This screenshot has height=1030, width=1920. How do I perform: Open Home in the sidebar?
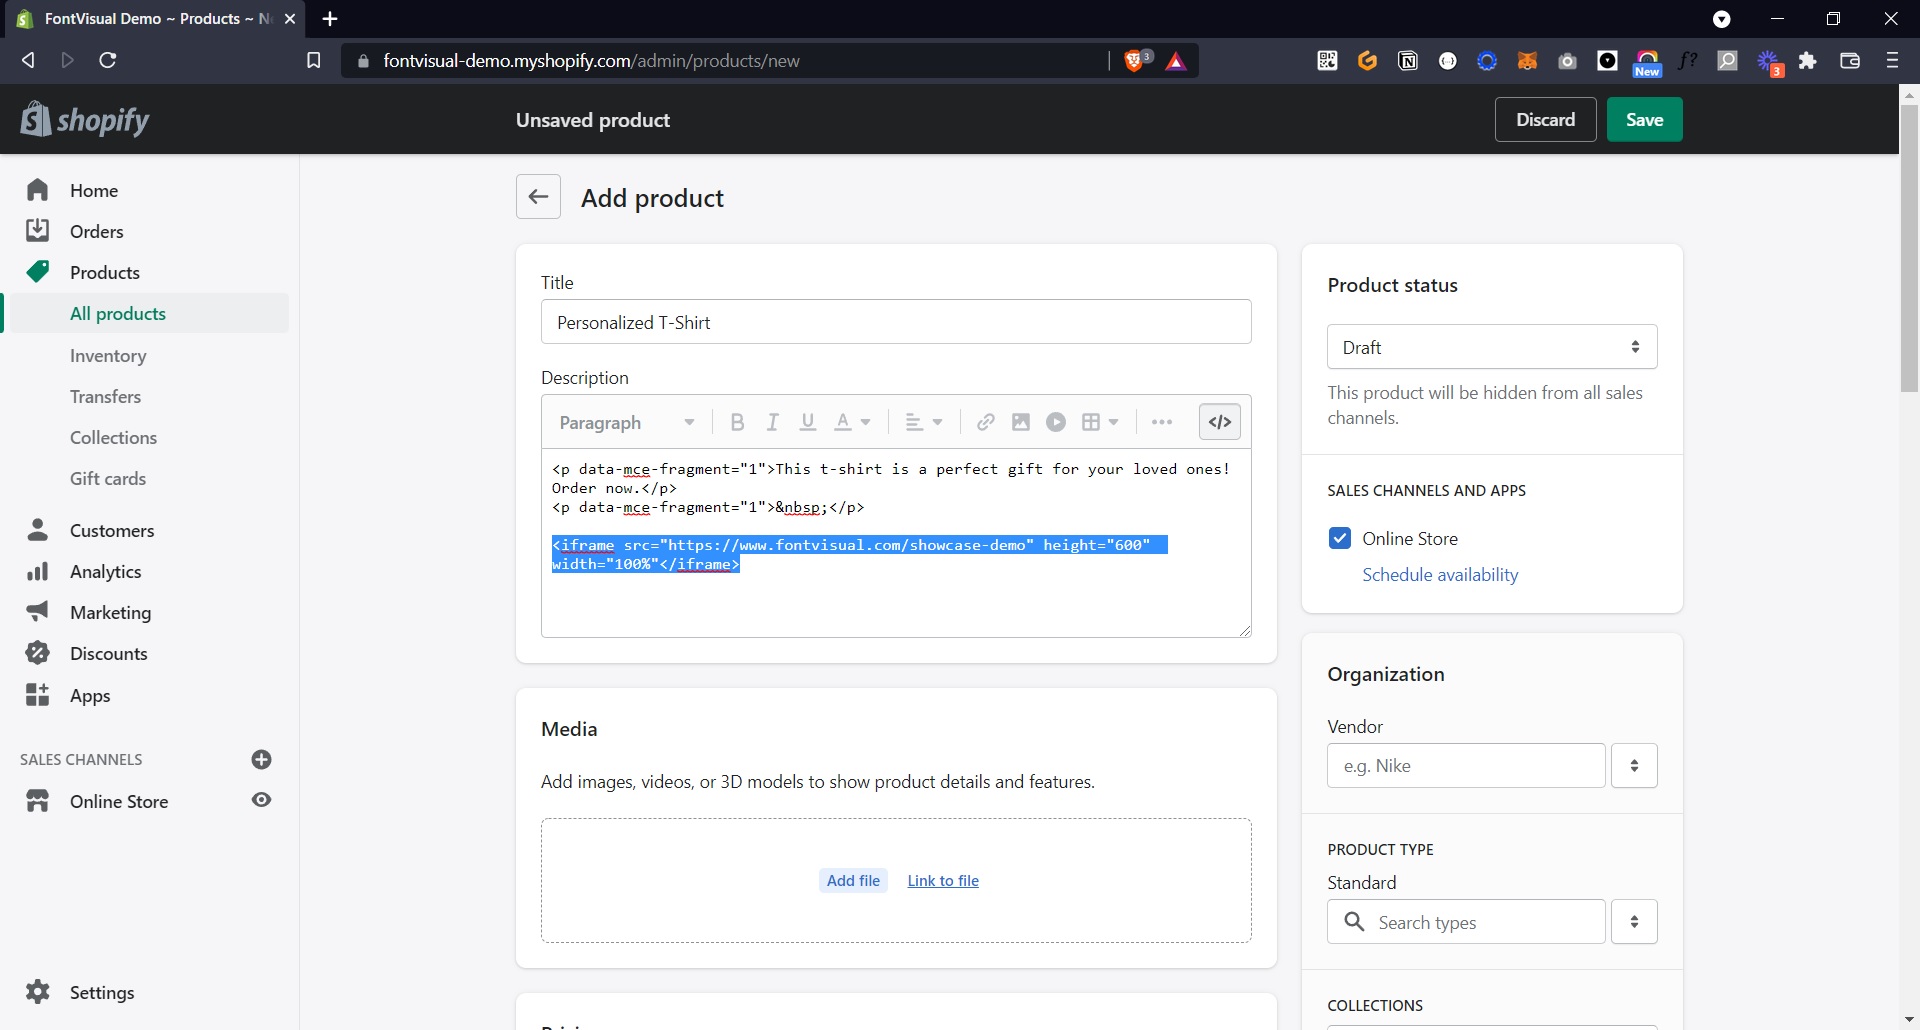[x=94, y=190]
